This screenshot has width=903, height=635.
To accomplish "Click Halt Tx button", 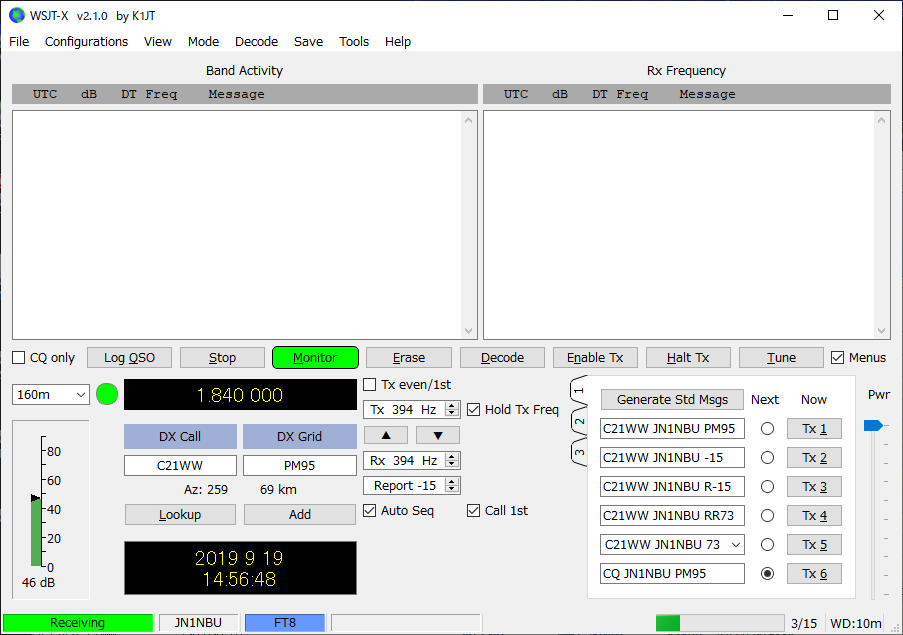I will point(688,358).
